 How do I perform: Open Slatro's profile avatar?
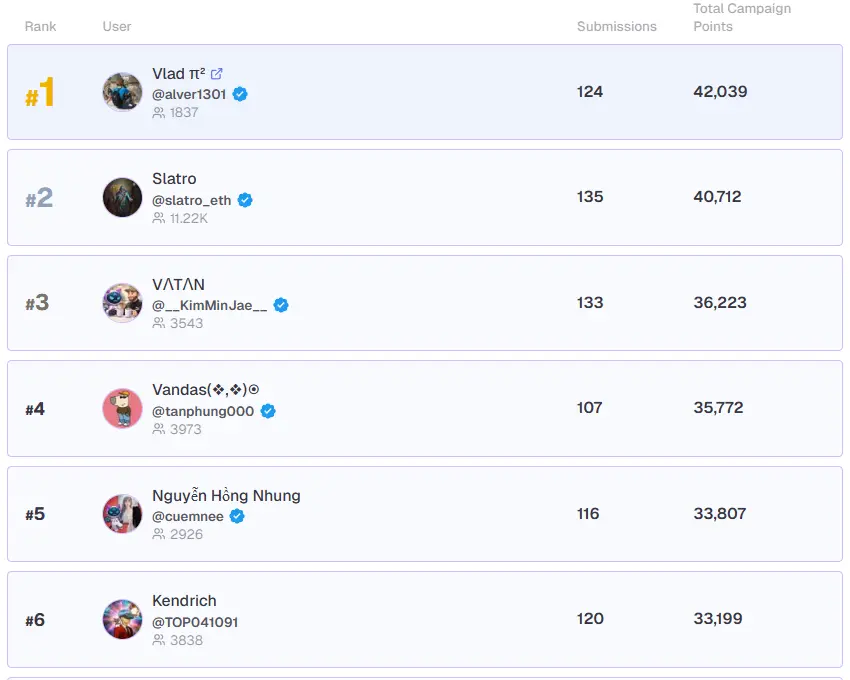click(x=122, y=198)
